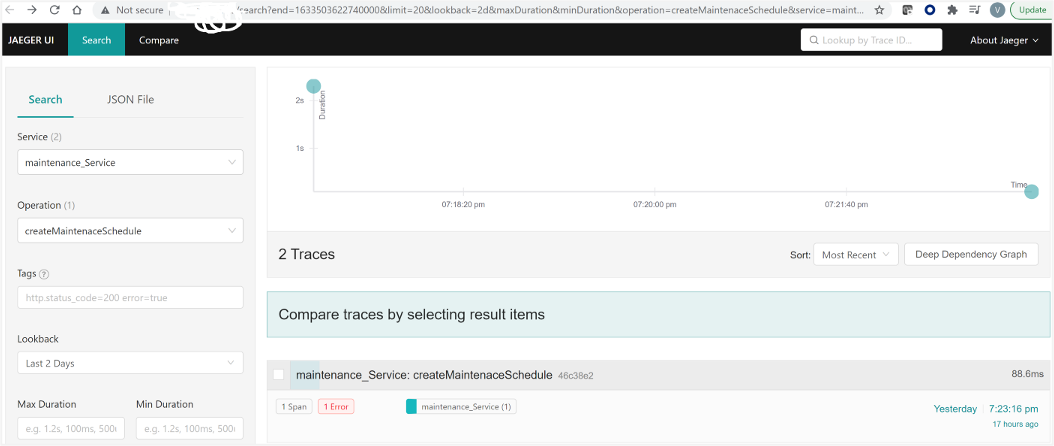Go back in browser history
Screen dimensions: 1054x446
(11, 10)
